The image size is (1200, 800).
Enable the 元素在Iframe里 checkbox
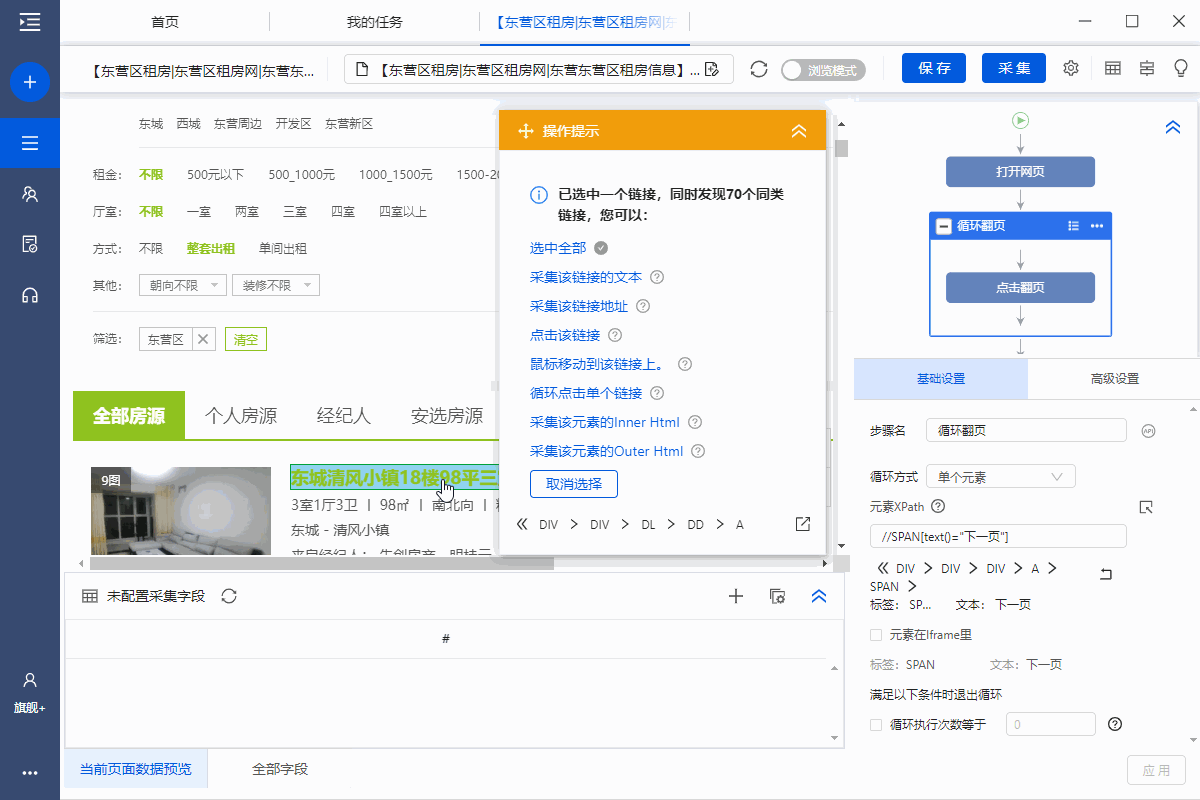[x=876, y=635]
